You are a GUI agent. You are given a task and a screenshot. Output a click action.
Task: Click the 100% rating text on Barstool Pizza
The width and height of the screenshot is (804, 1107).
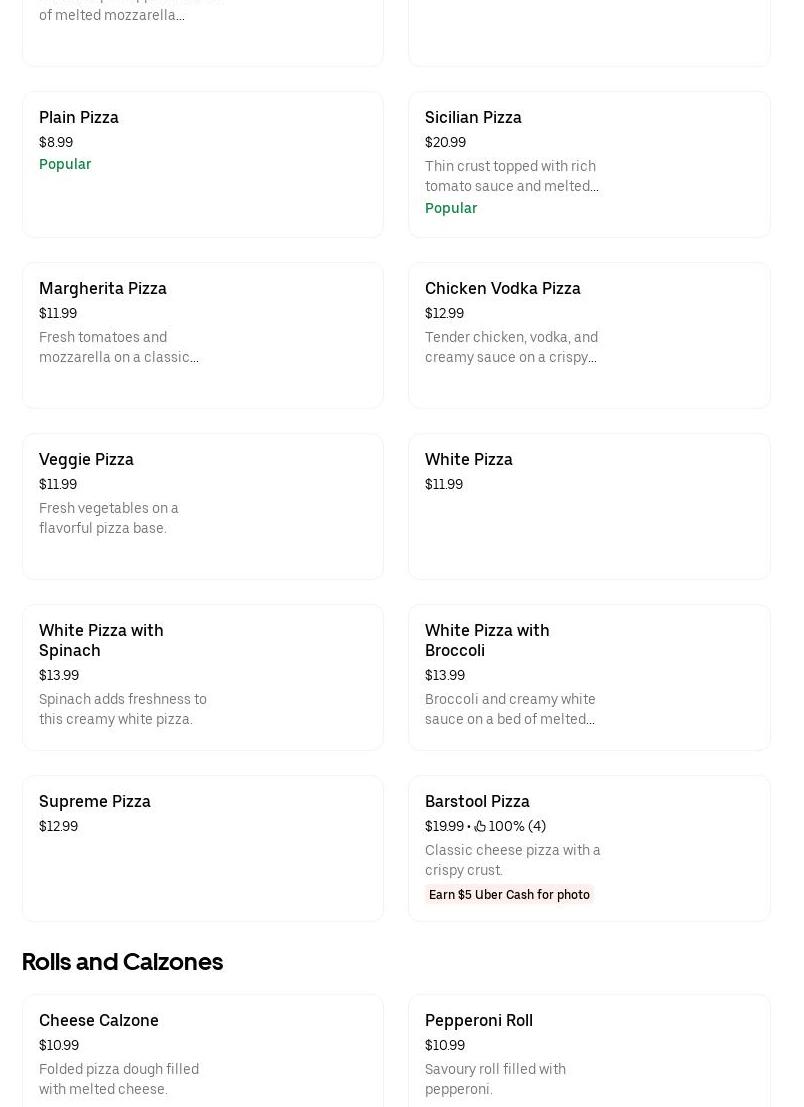[x=506, y=826]
